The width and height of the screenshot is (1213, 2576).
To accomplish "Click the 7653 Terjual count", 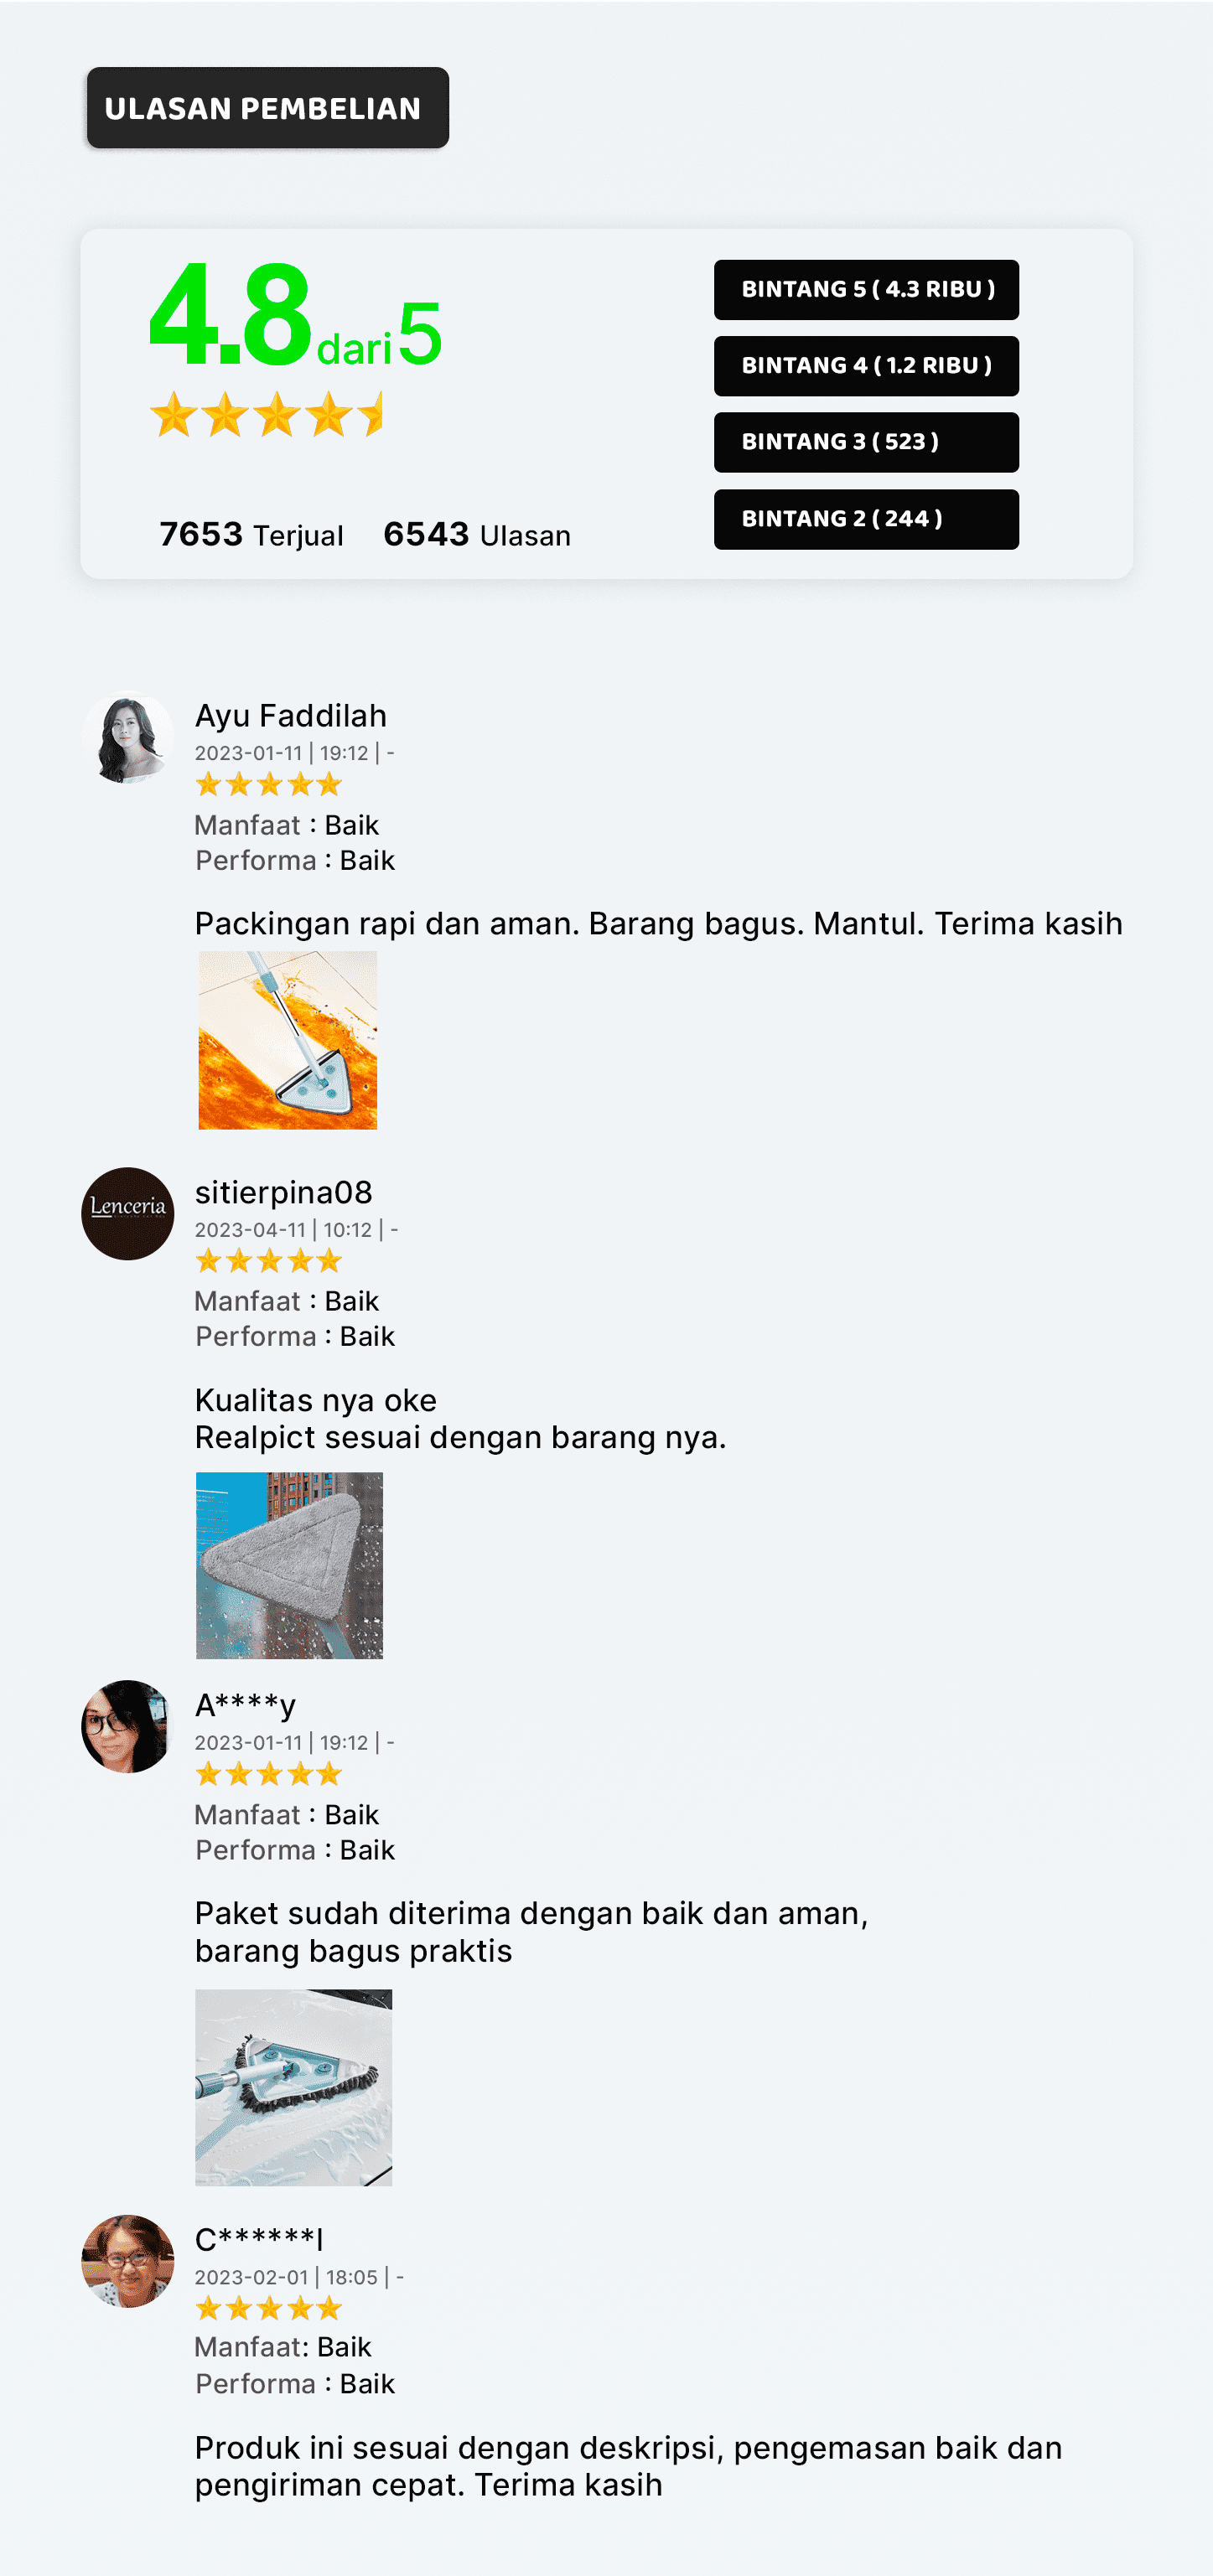I will [251, 535].
